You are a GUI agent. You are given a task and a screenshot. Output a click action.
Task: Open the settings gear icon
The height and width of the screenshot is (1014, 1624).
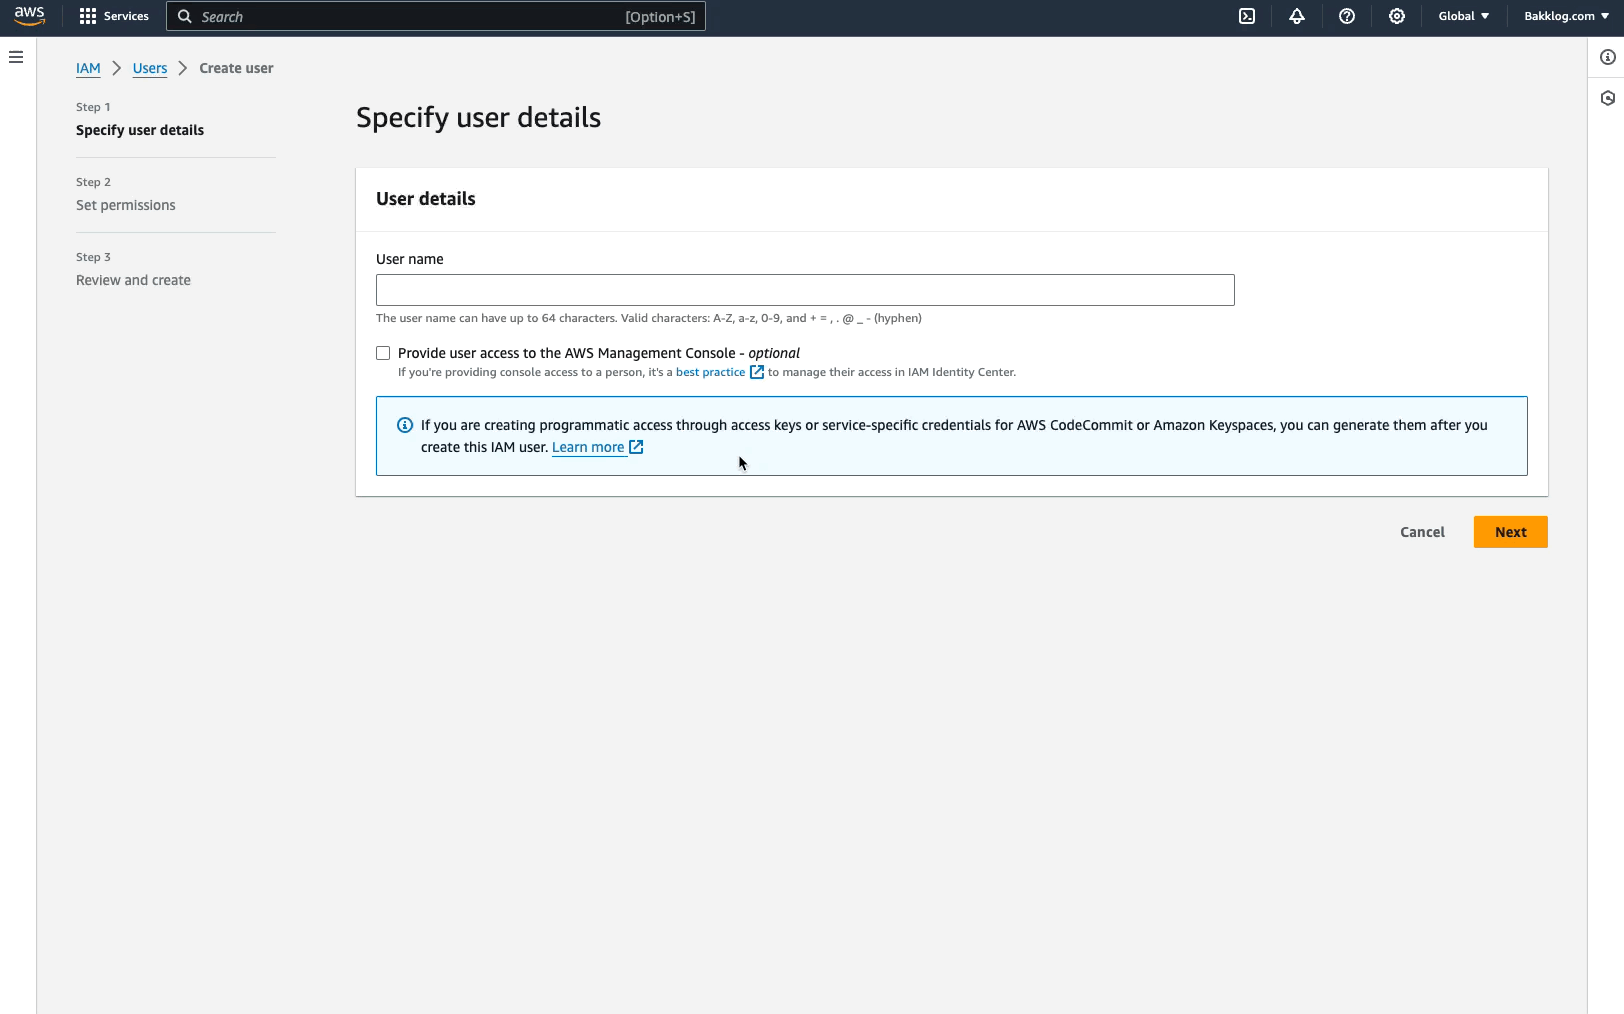click(1396, 16)
